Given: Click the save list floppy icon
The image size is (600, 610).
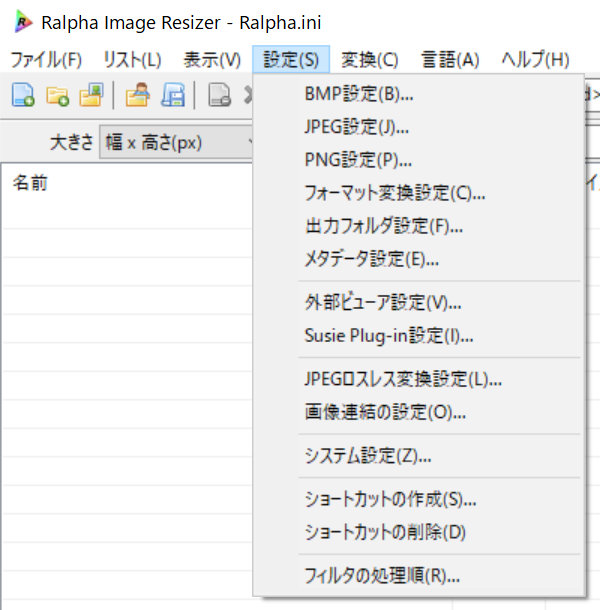Looking at the screenshot, I should point(173,95).
